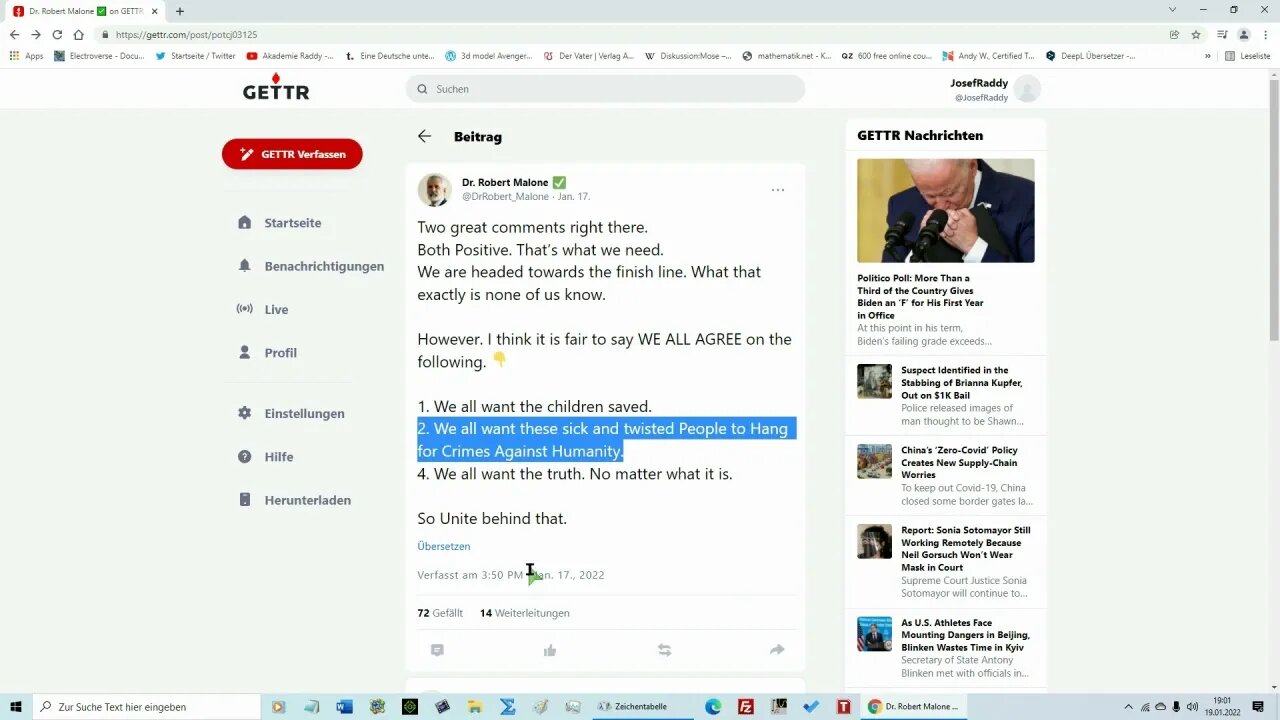Open the post's three-dot options menu
Viewport: 1280px width, 720px height.
tap(777, 190)
